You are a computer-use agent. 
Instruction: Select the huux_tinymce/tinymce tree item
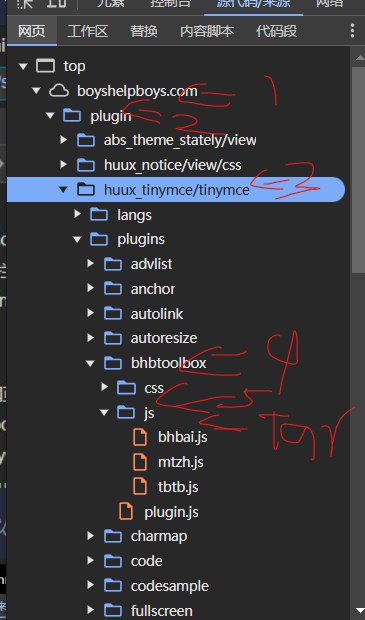[176, 190]
